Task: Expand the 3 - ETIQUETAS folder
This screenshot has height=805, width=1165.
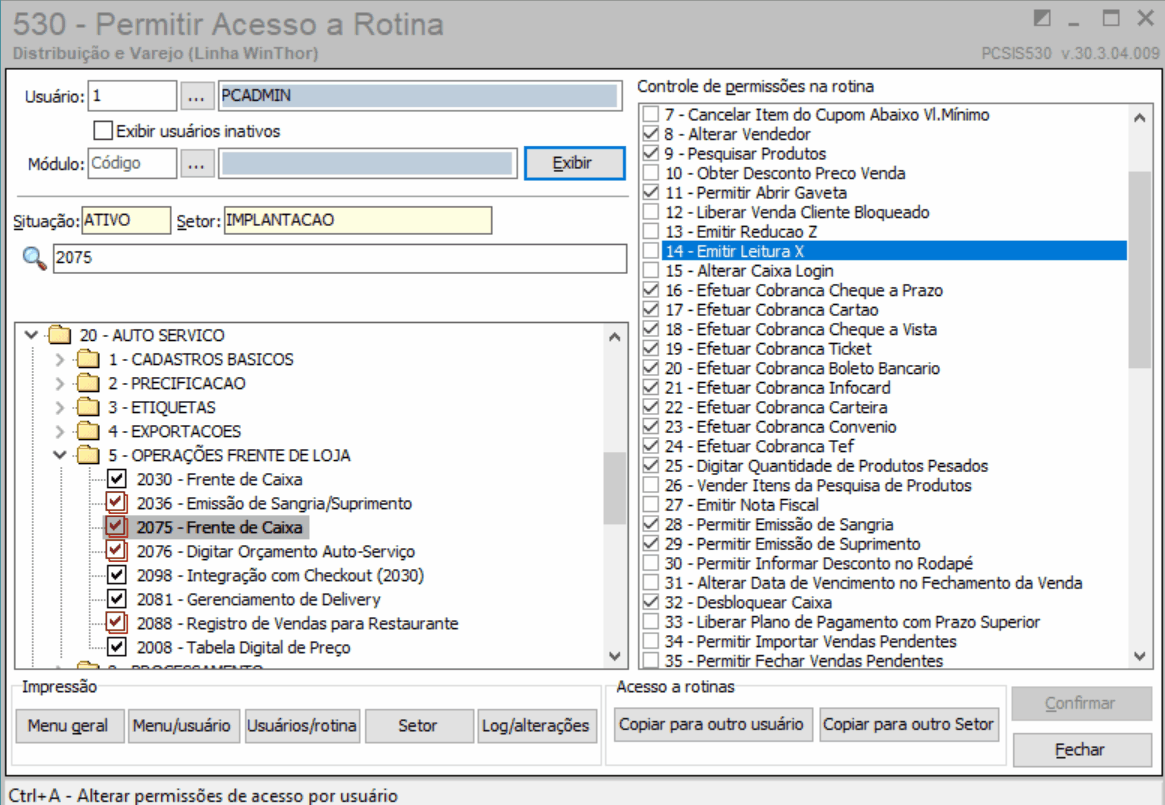Action: coord(60,407)
